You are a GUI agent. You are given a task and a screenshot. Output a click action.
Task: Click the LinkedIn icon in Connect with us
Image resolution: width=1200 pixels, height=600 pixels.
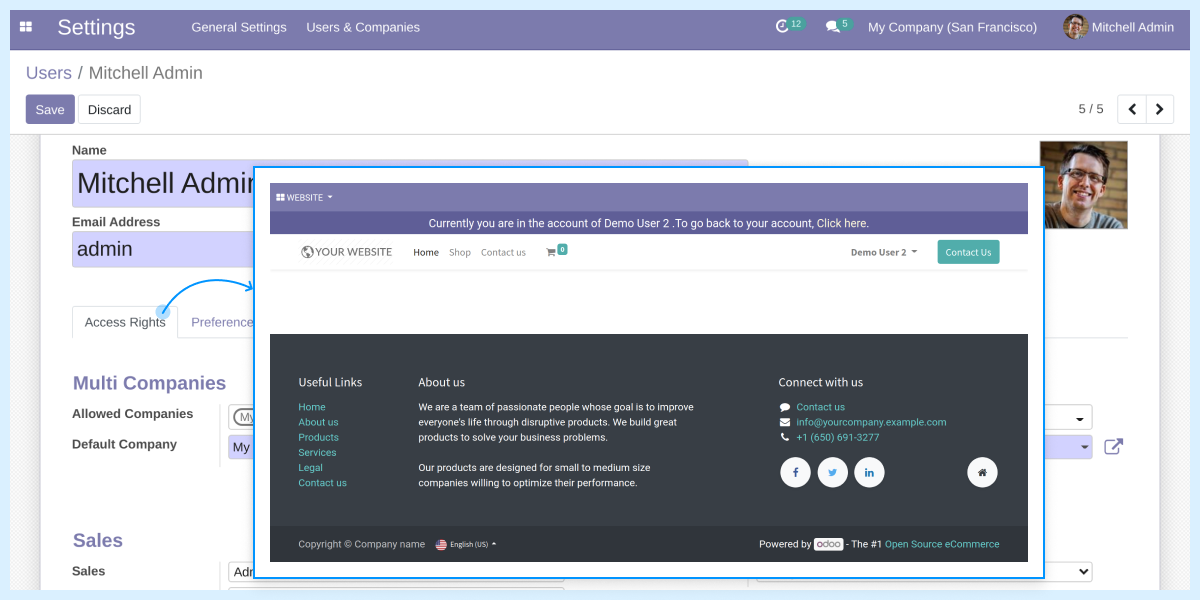click(869, 472)
